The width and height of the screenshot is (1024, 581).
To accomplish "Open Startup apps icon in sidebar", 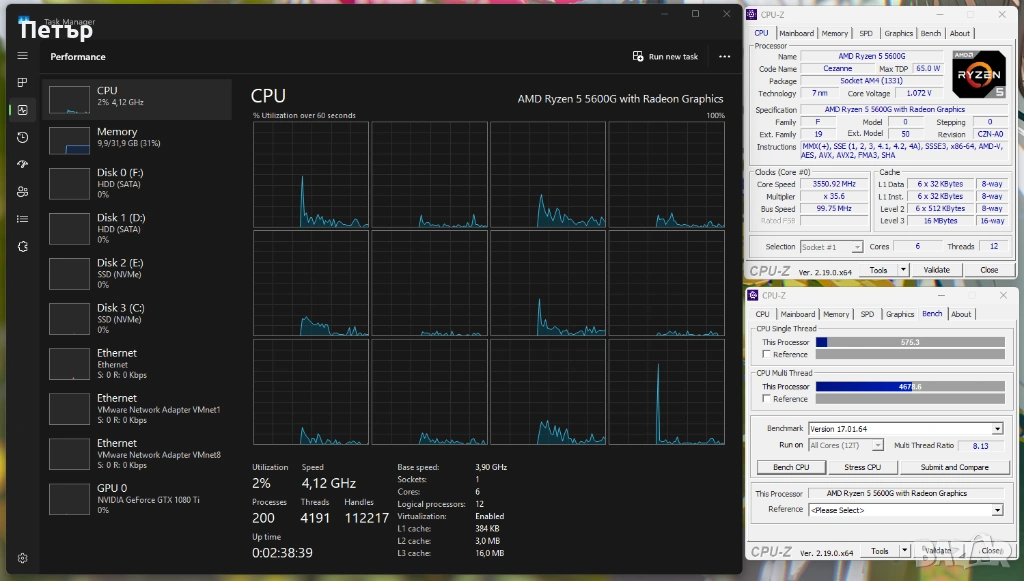I will (x=23, y=164).
